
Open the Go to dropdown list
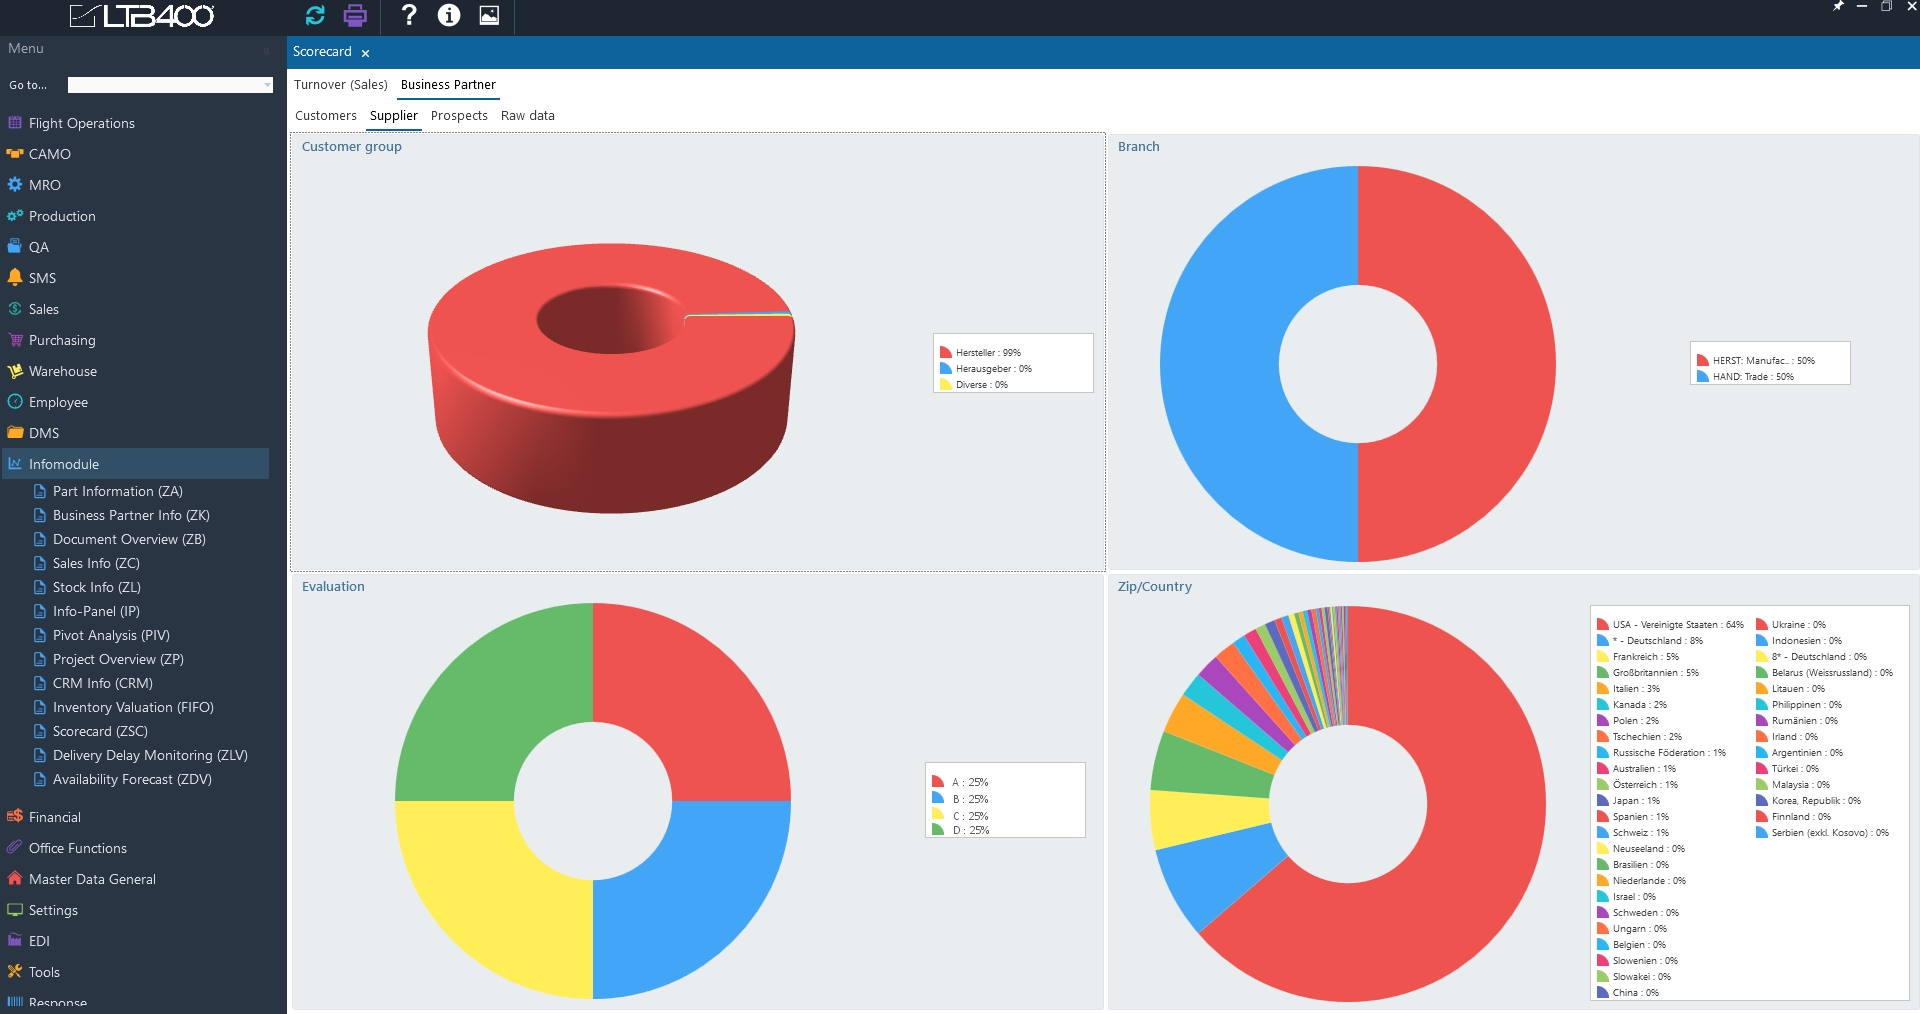pyautogui.click(x=266, y=85)
